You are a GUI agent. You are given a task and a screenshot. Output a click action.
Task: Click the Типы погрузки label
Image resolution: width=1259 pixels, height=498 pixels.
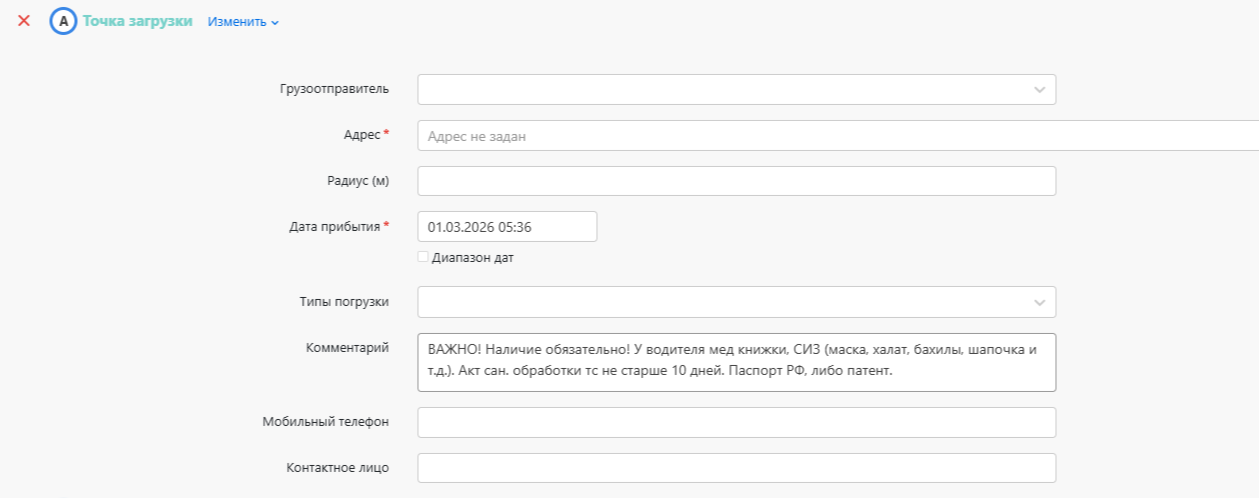[x=344, y=302]
